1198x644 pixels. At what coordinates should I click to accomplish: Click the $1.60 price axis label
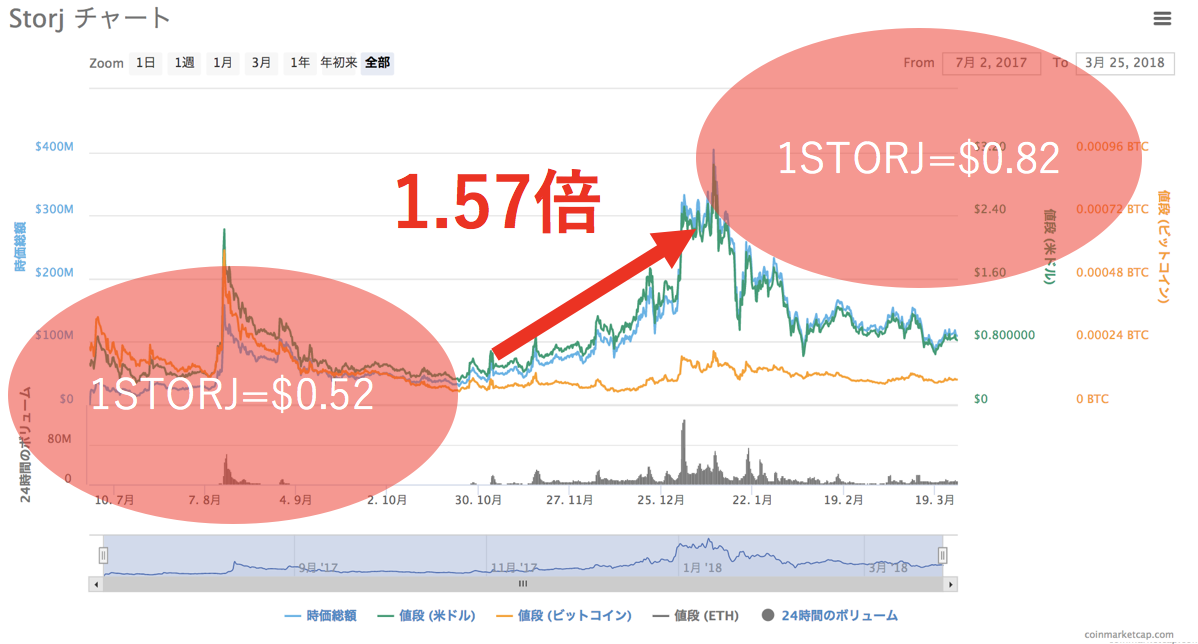(x=989, y=273)
